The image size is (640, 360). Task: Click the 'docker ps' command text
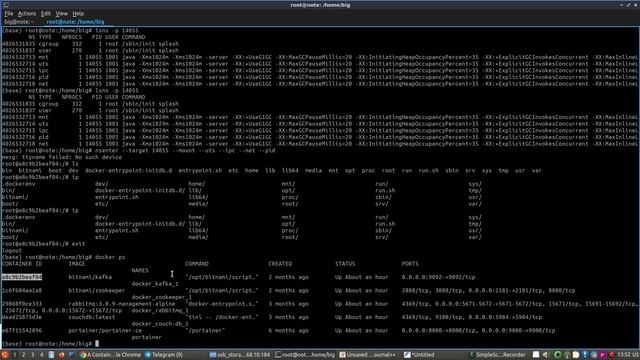[110, 257]
